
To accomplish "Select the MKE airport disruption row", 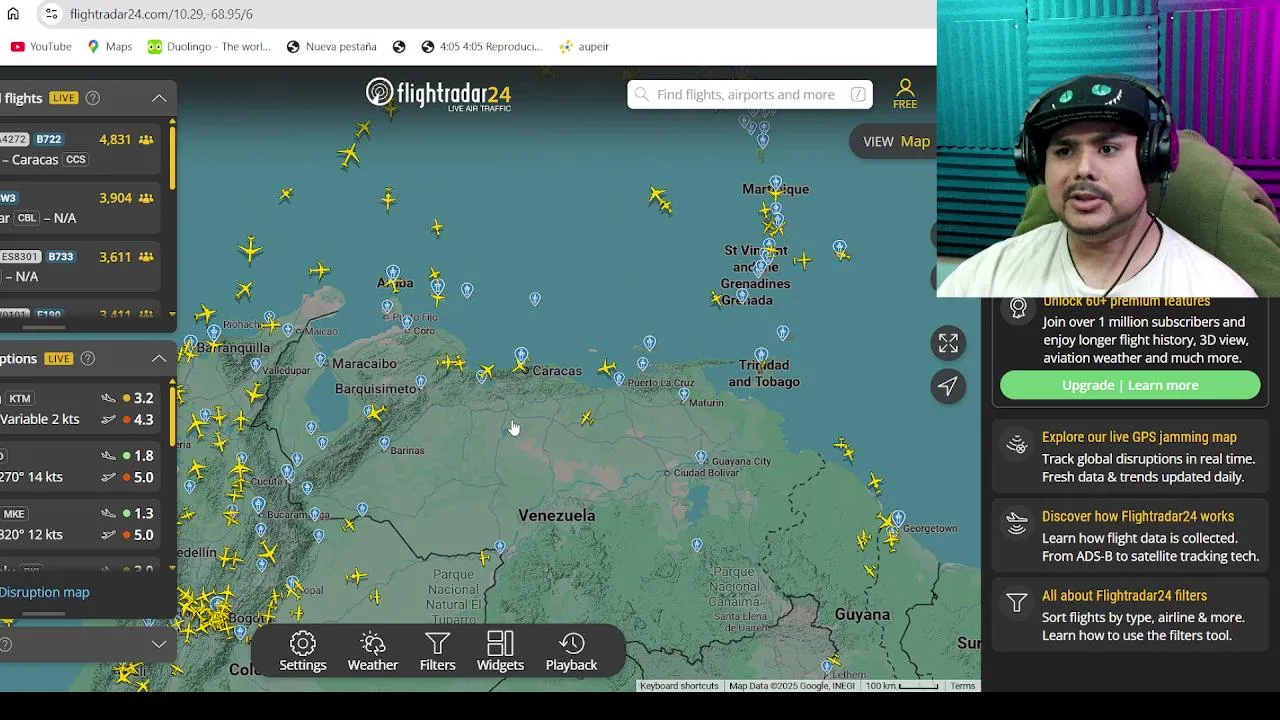I will click(80, 524).
